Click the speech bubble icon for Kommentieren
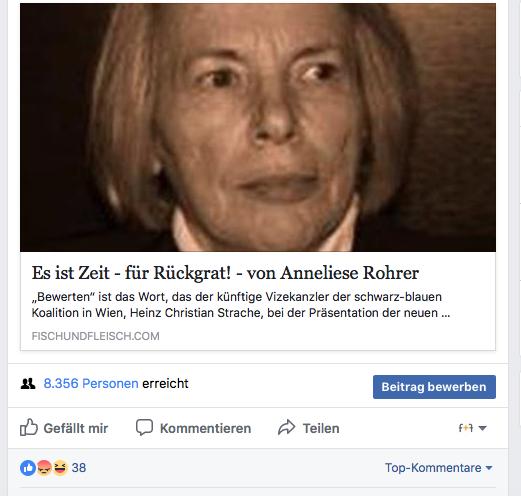This screenshot has height=496, width=521. pyautogui.click(x=144, y=427)
